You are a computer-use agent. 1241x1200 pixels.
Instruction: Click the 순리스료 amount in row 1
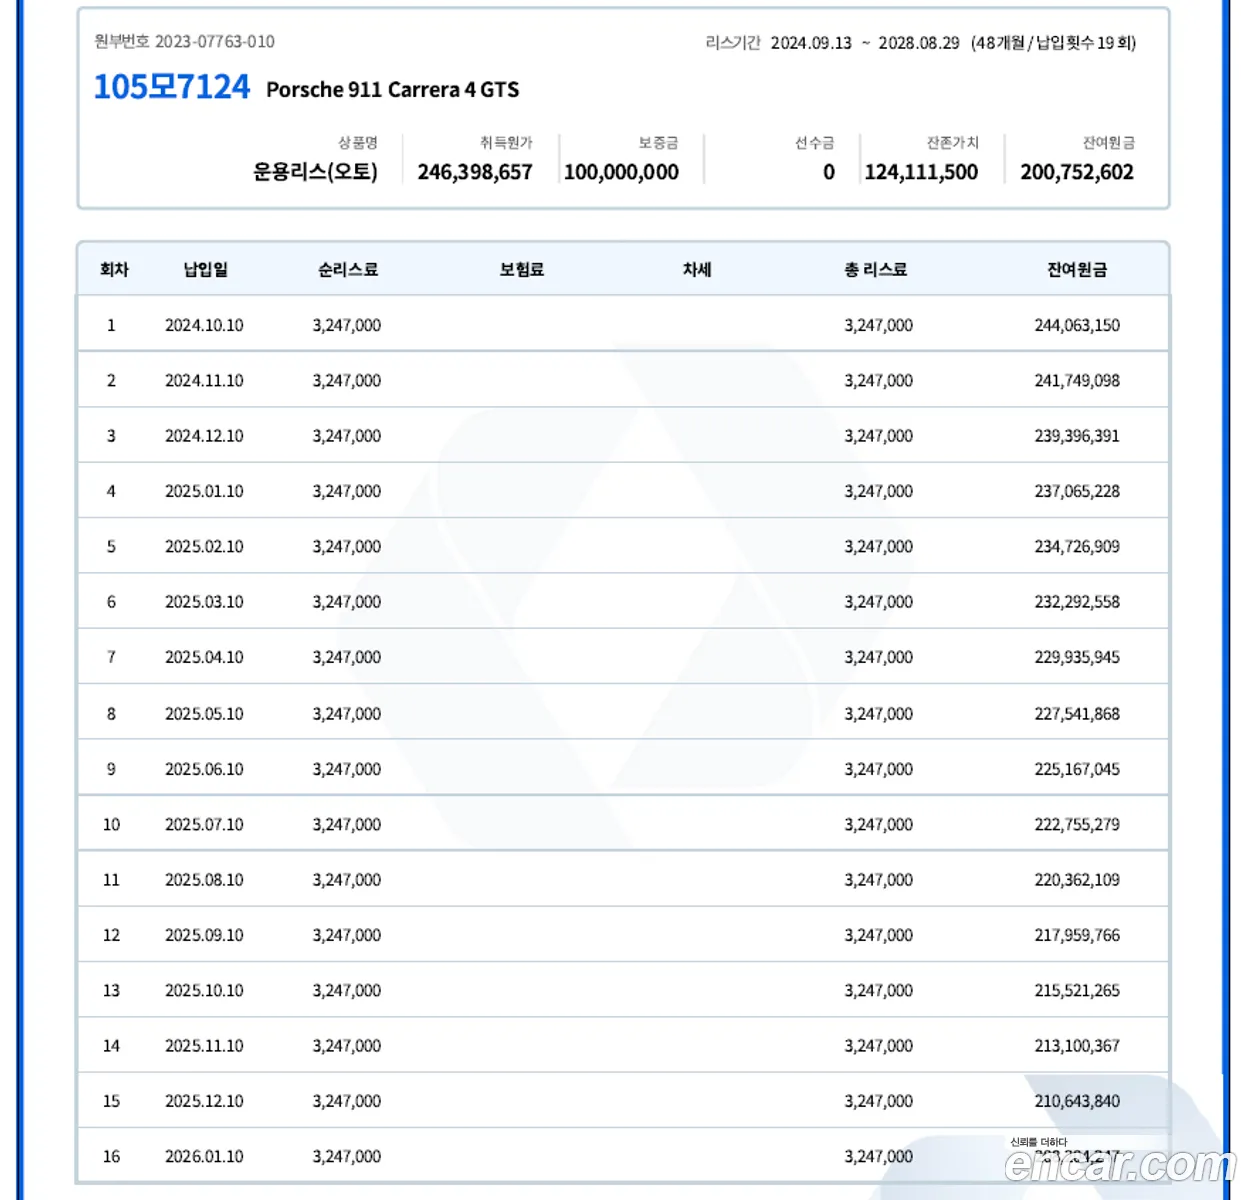click(347, 325)
